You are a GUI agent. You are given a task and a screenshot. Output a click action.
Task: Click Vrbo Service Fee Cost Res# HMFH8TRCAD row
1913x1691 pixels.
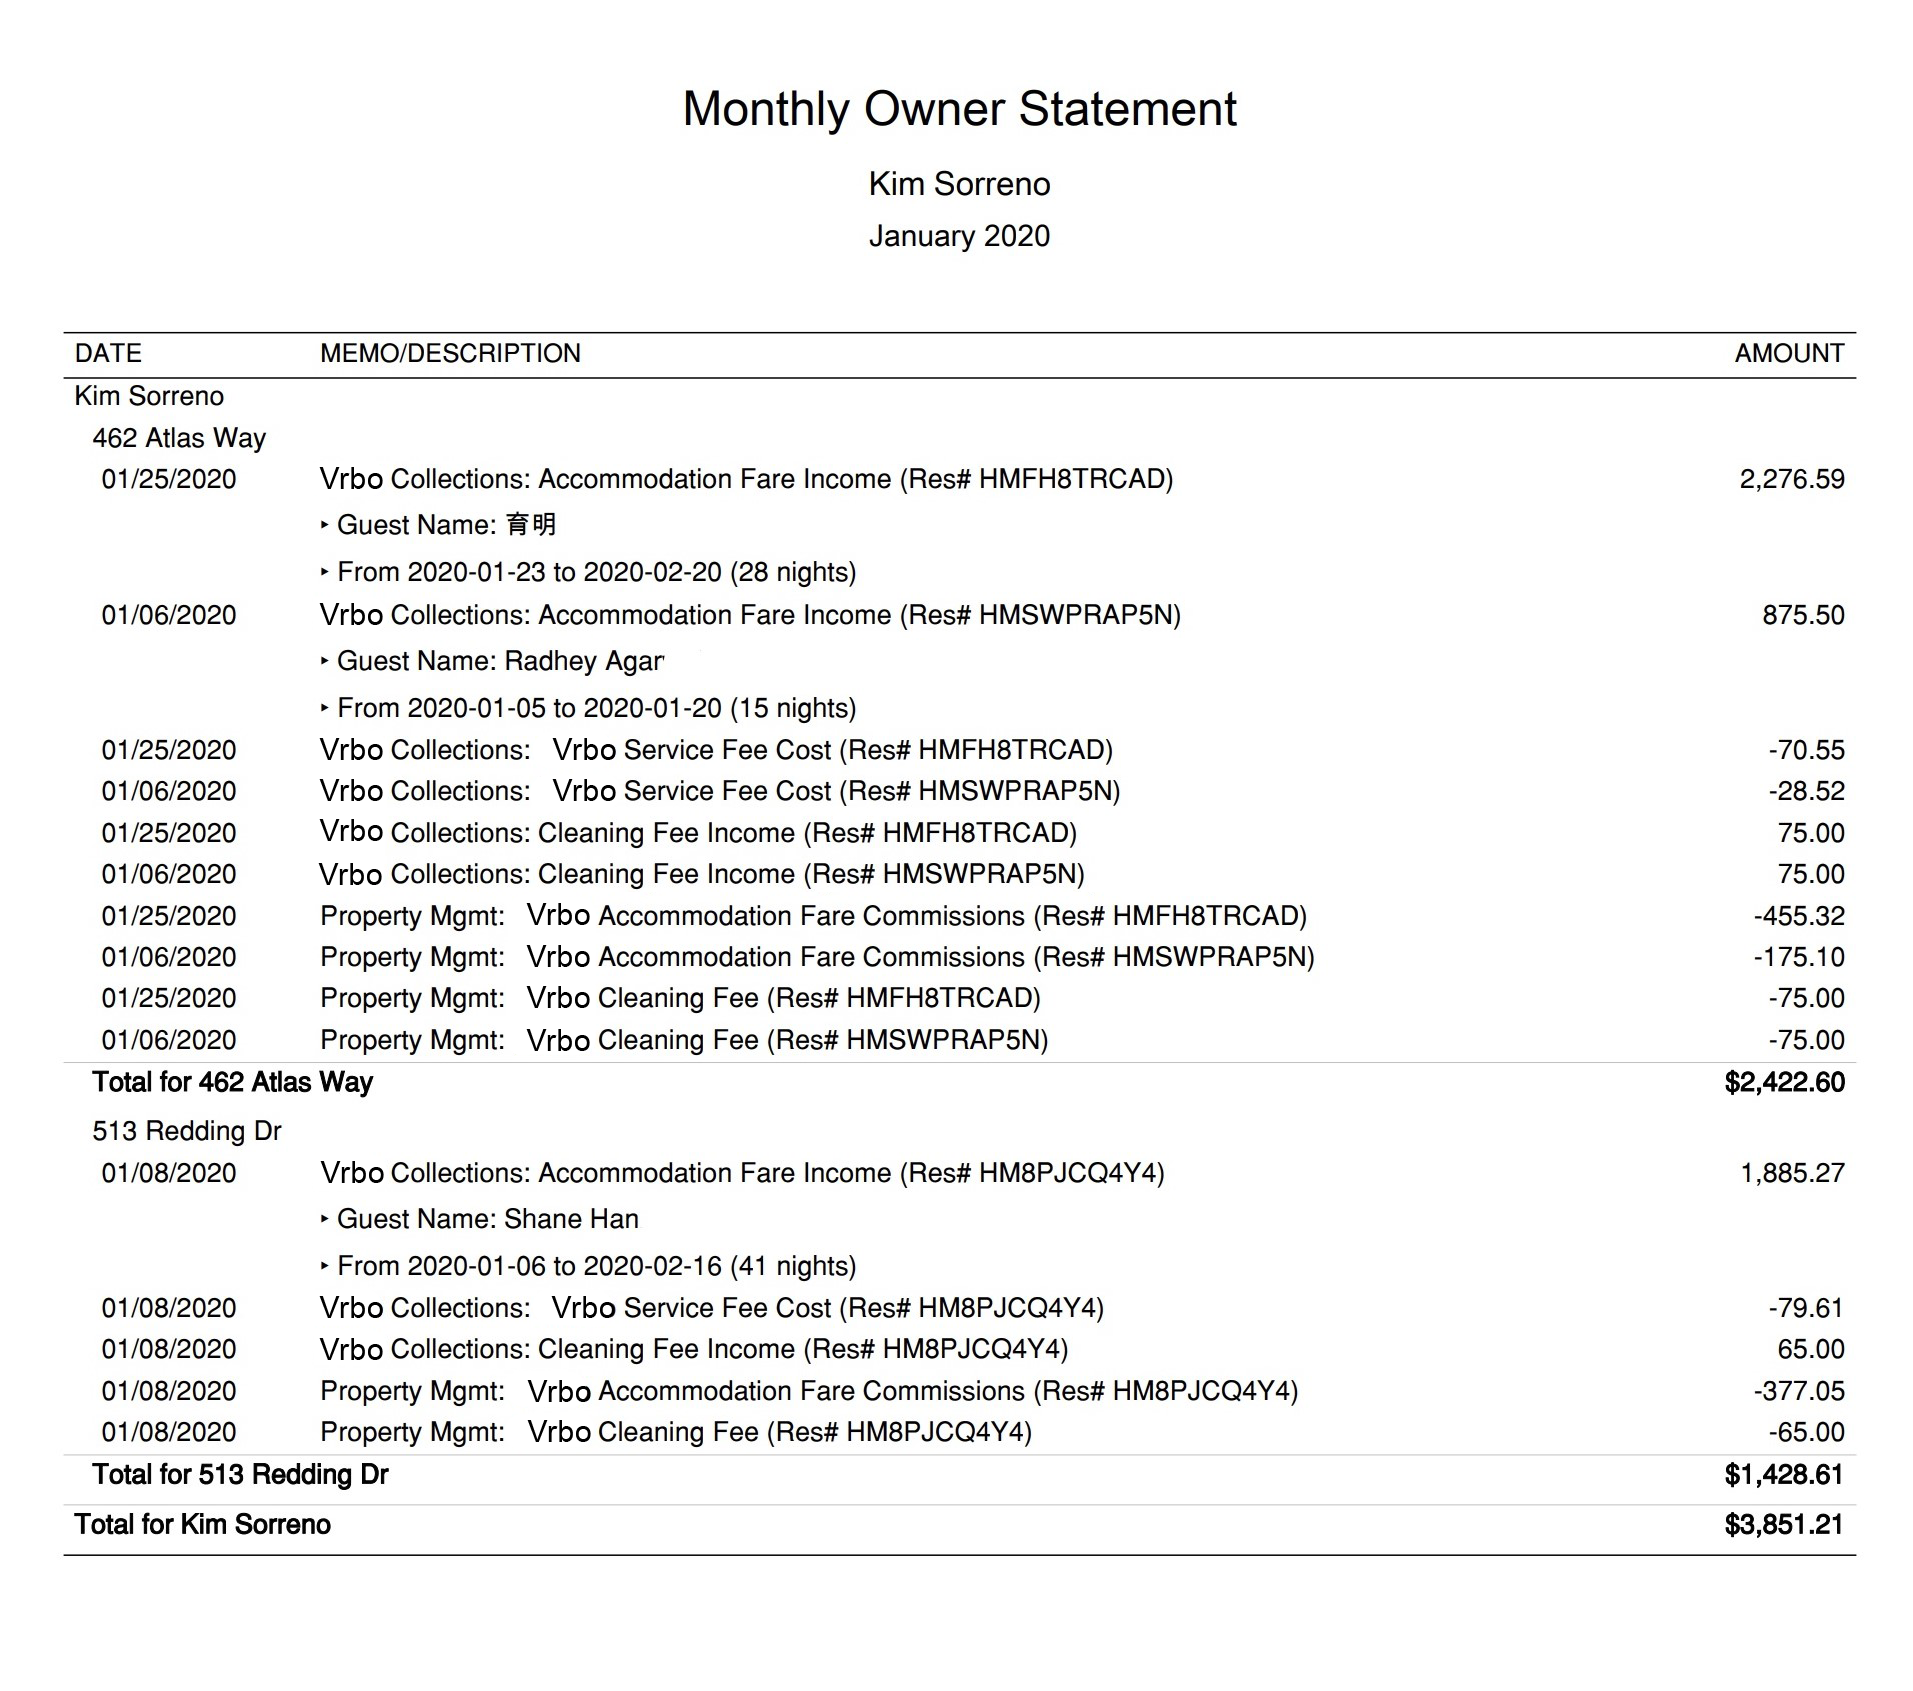959,750
